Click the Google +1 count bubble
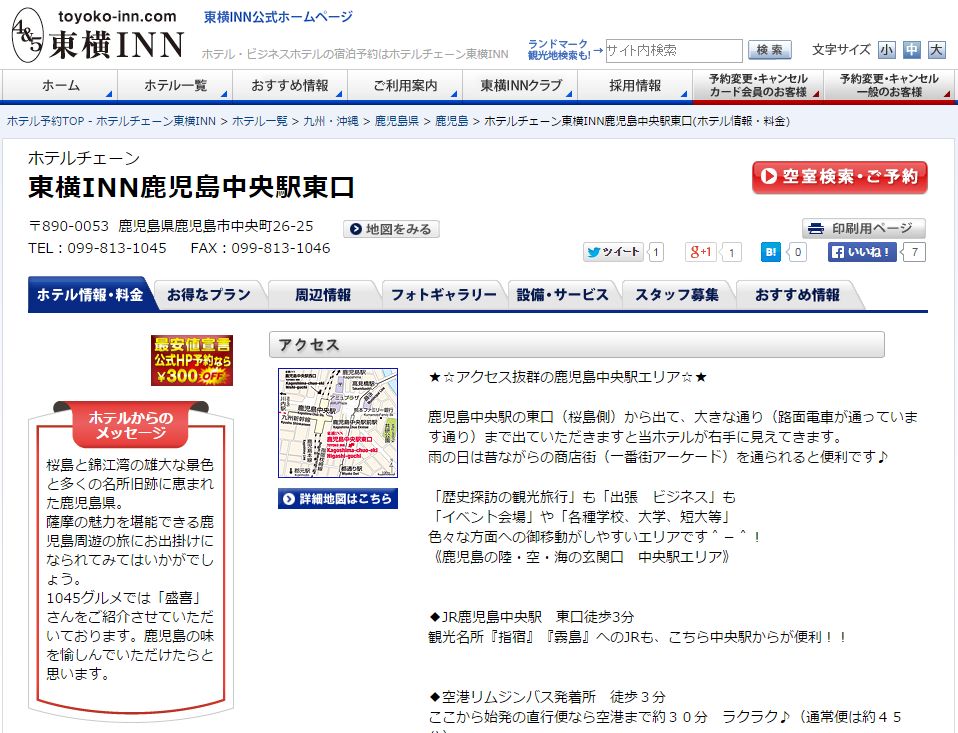Screen dimensions: 958x733 pyautogui.click(x=731, y=252)
